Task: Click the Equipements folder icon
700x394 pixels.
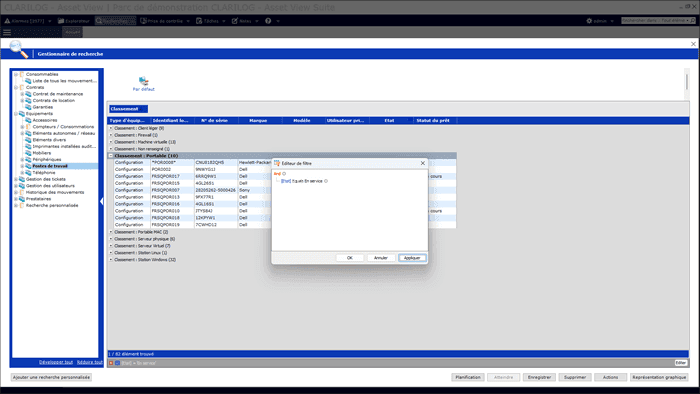Action: pyautogui.click(x=21, y=113)
